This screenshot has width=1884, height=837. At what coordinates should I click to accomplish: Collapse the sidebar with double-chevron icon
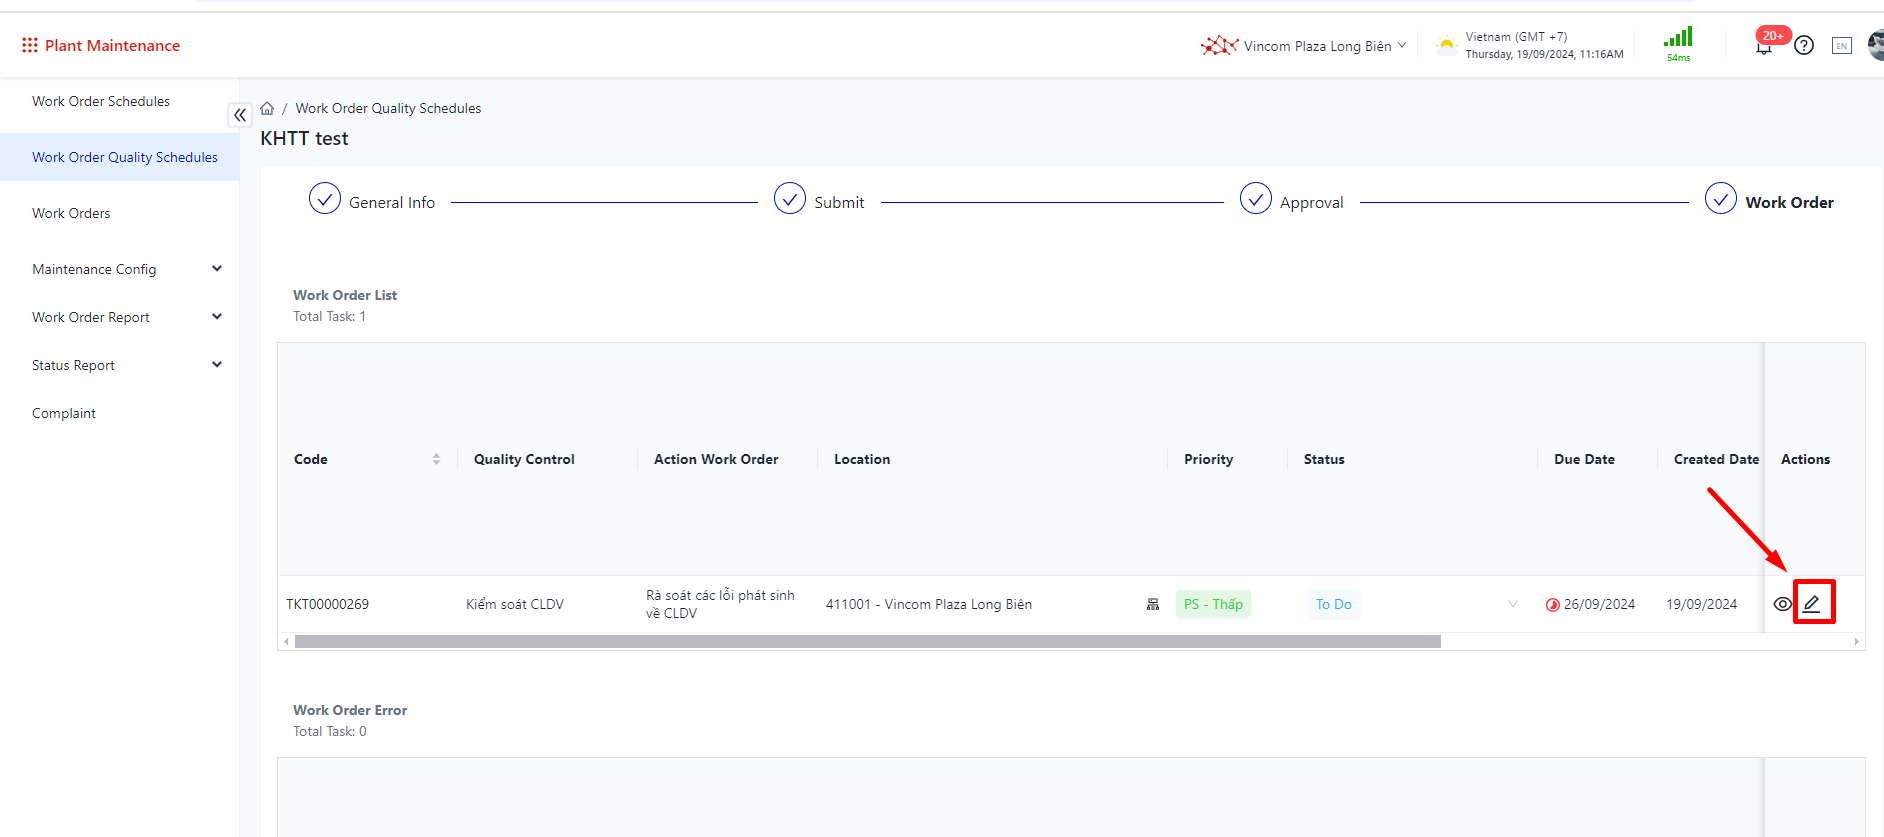click(240, 115)
